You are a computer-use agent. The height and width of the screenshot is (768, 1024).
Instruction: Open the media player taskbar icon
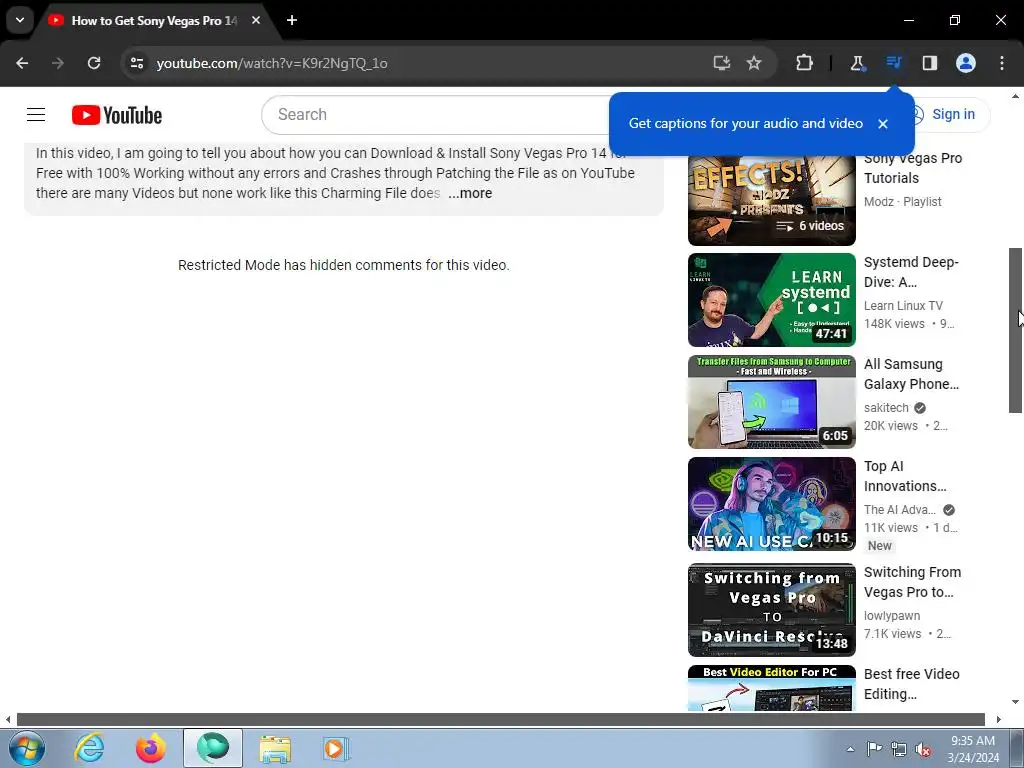coord(336,748)
